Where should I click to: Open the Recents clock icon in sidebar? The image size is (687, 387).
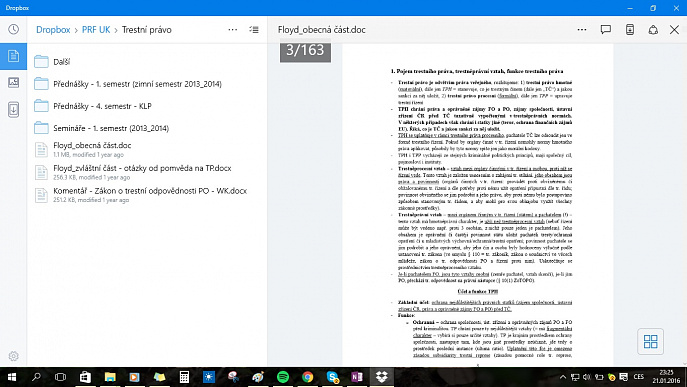14,29
